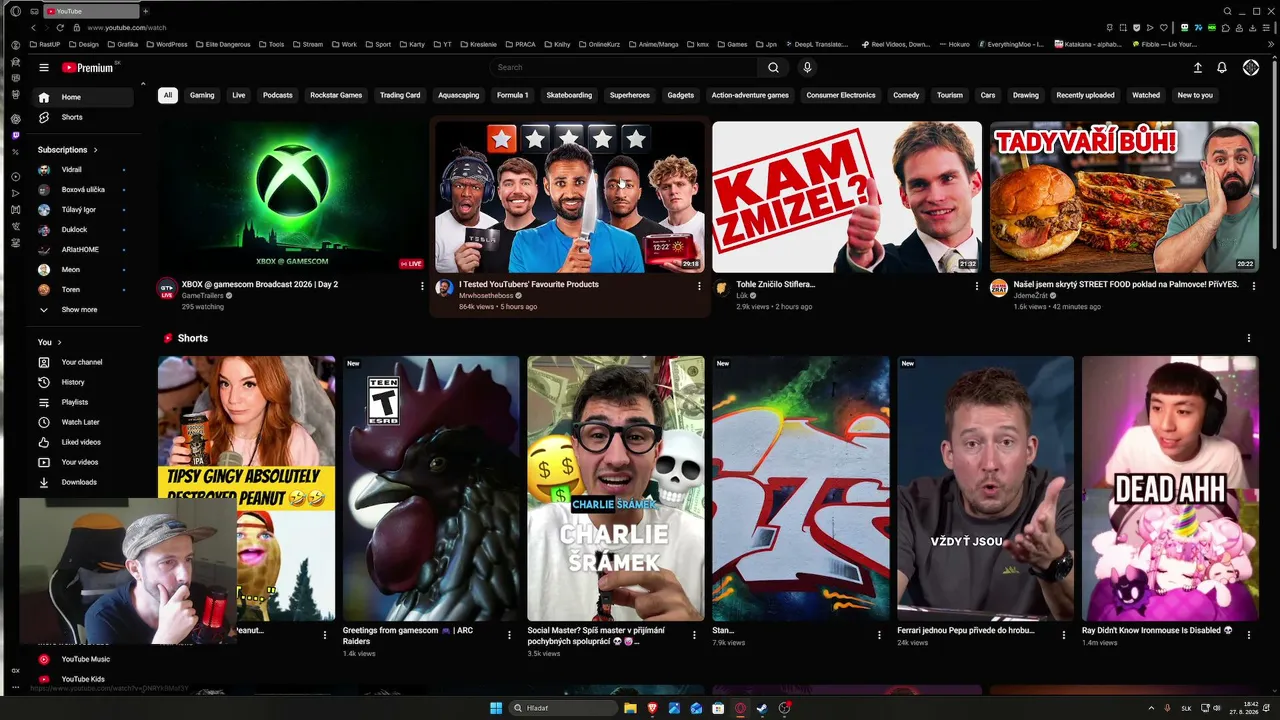Click the search magnifier button
The image size is (1280, 720).
point(773,67)
